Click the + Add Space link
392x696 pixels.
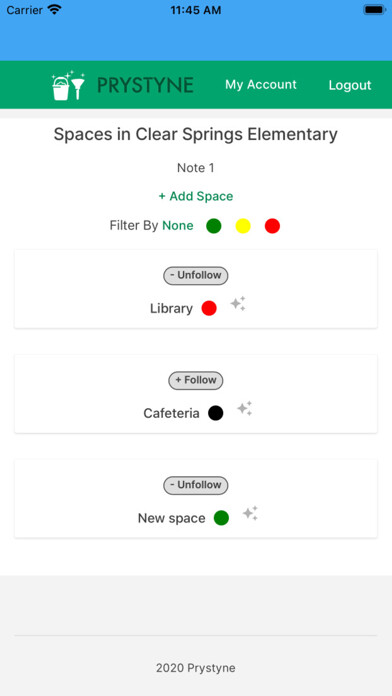pyautogui.click(x=196, y=196)
